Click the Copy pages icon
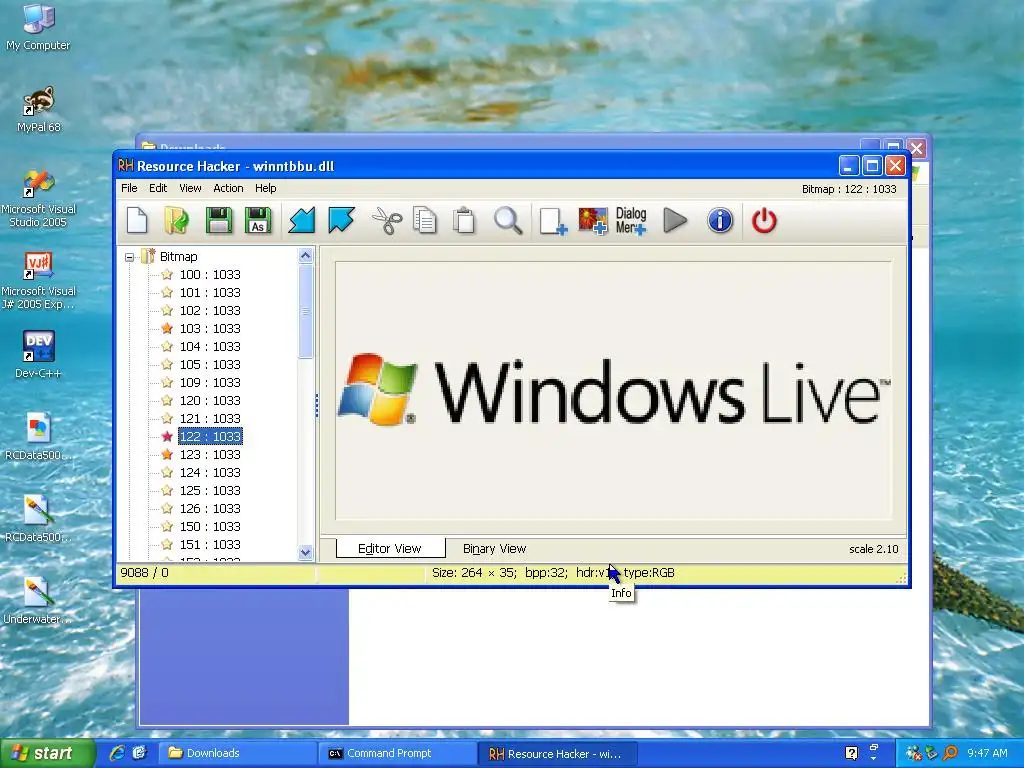 tap(425, 220)
